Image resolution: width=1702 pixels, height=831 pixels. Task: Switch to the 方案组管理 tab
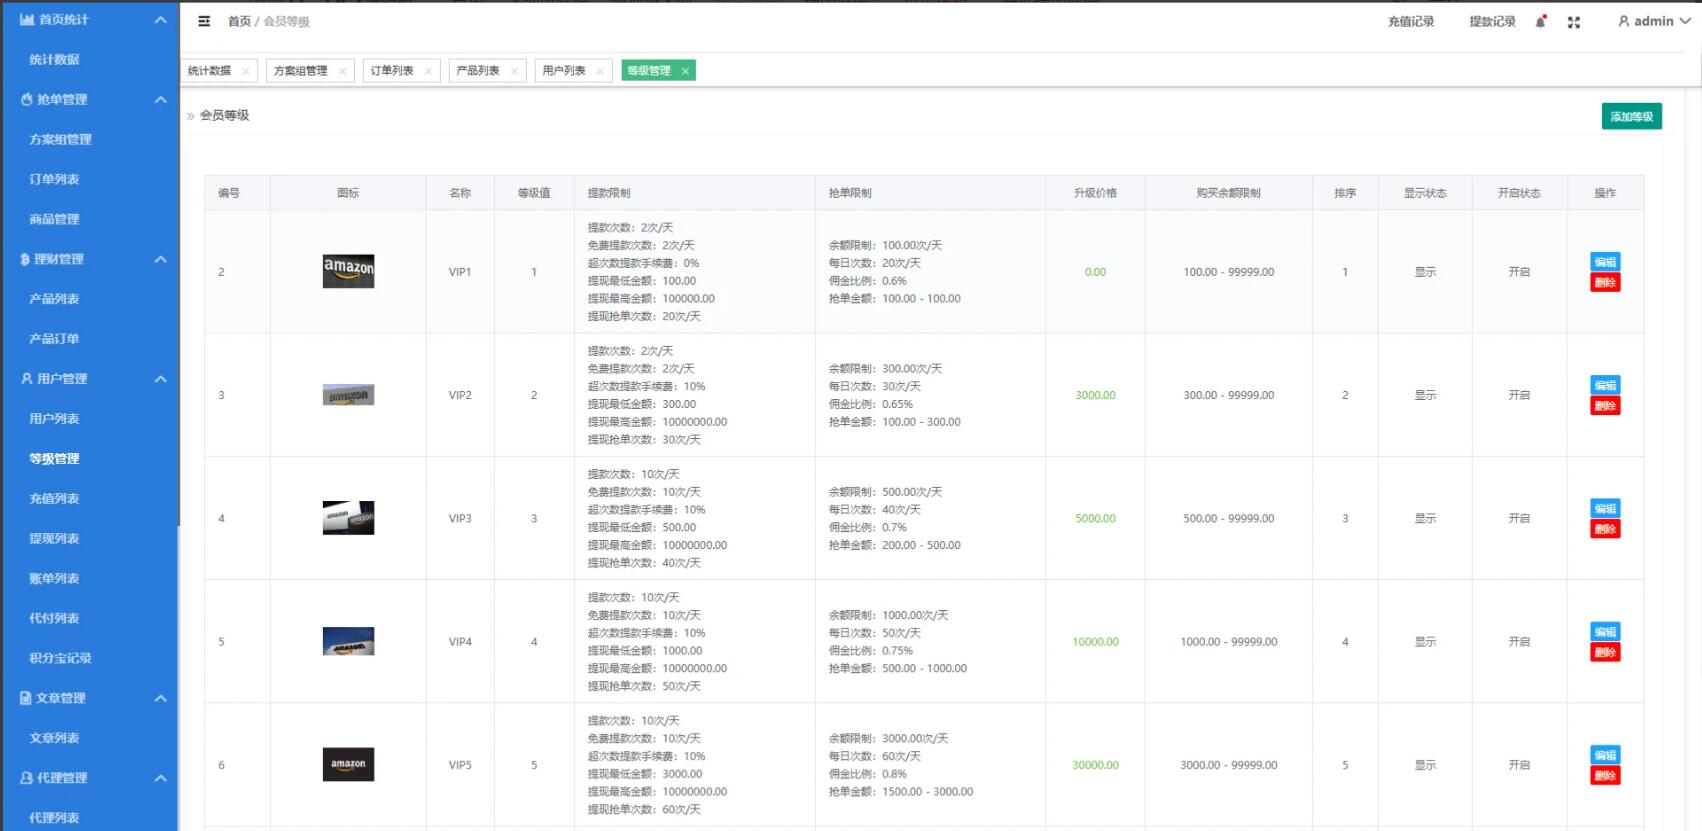pos(300,71)
